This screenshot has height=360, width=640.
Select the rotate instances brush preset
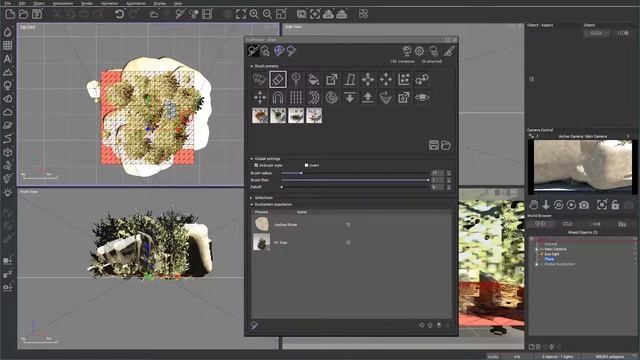pos(422,79)
